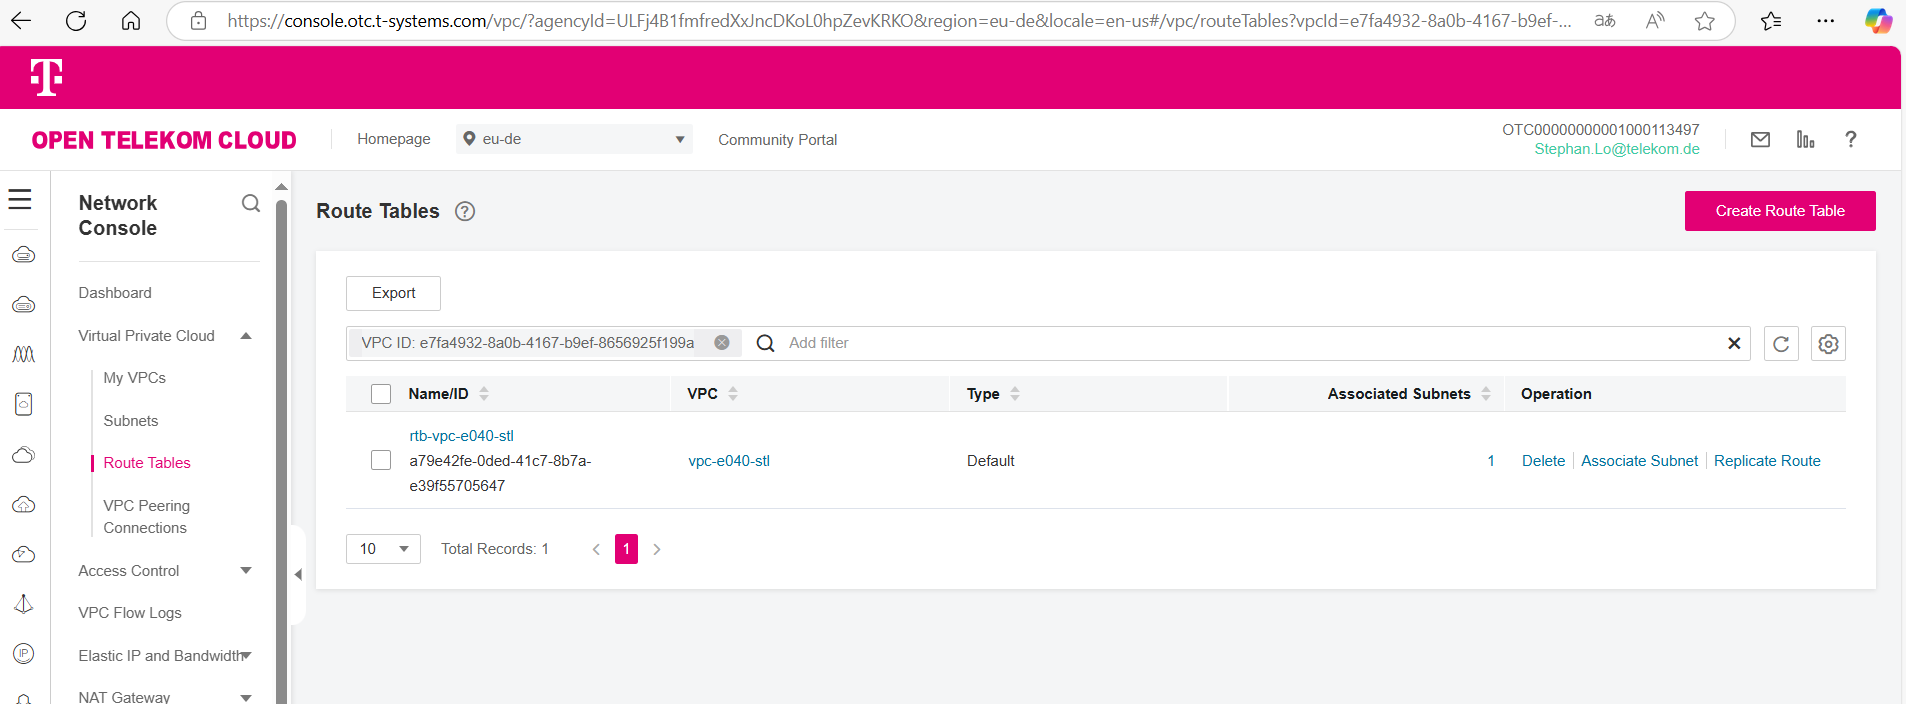This screenshot has width=1906, height=704.
Task: Go to Homepage link
Action: coord(394,139)
